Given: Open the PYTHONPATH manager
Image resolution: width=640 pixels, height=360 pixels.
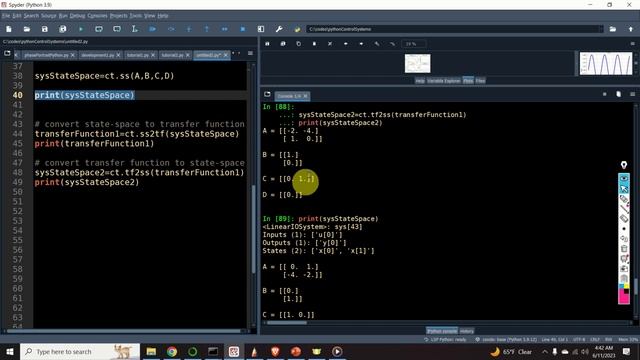Looking at the screenshot, I should pyautogui.click(x=297, y=29).
